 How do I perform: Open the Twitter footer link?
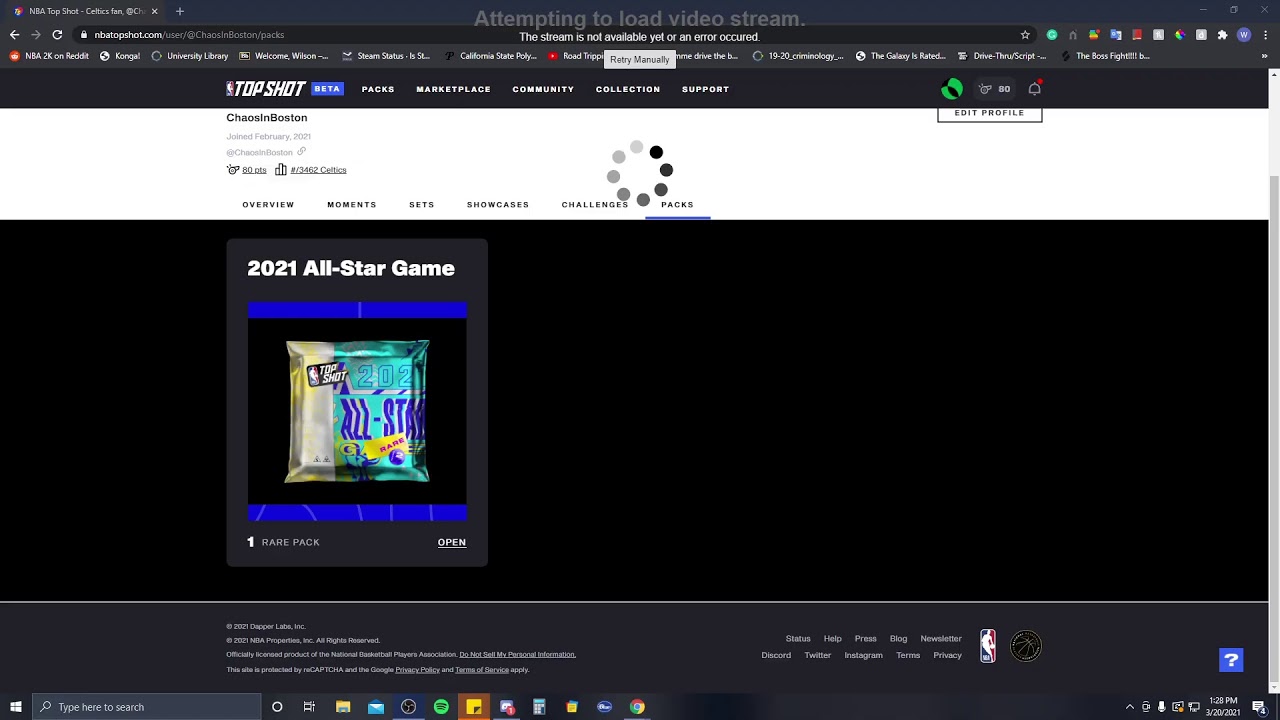tap(818, 655)
